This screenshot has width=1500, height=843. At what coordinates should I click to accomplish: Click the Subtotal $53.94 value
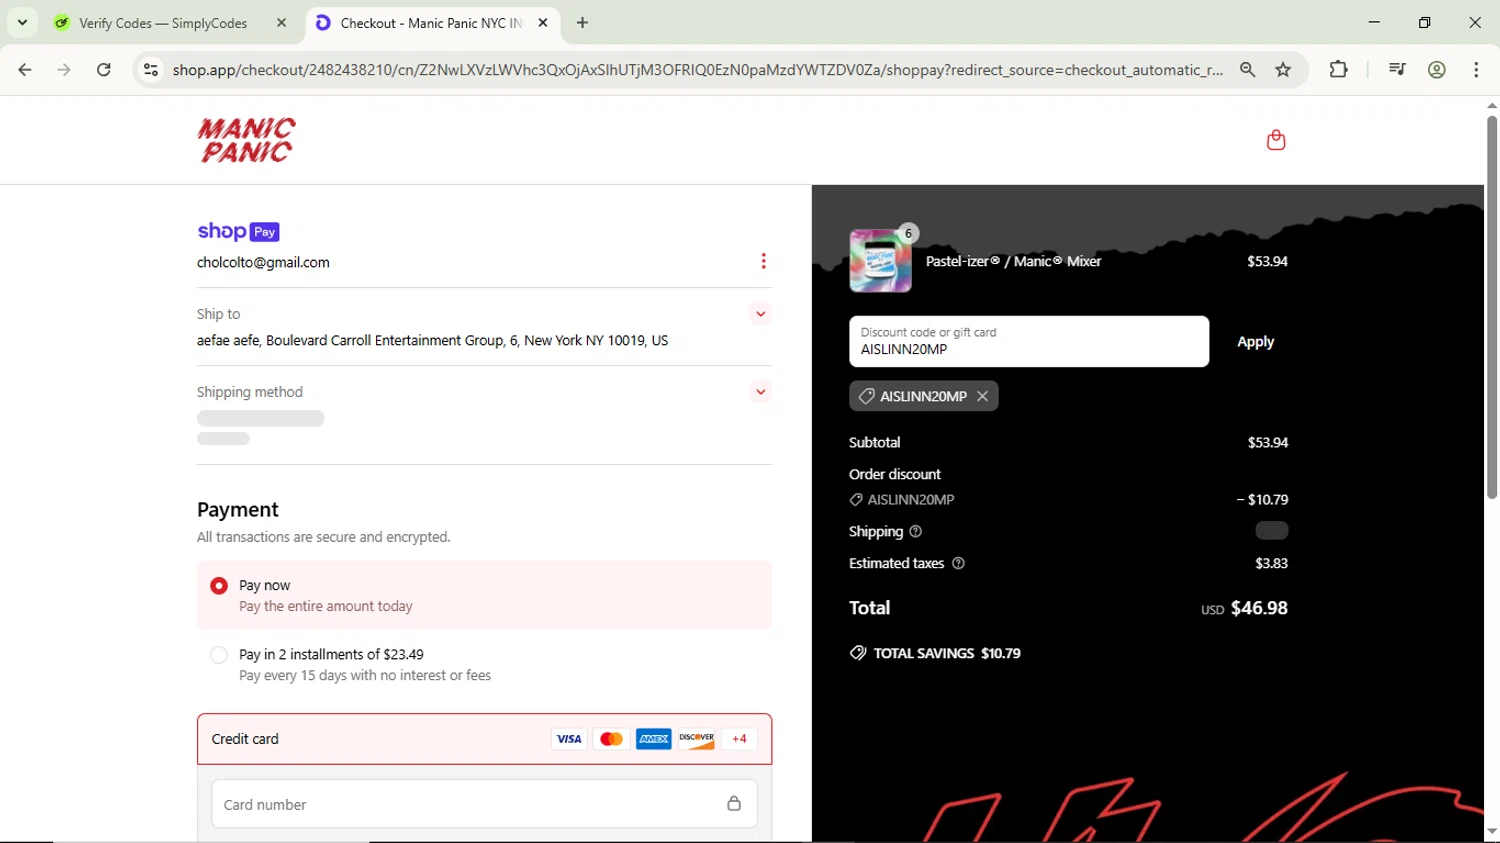pyautogui.click(x=1268, y=443)
